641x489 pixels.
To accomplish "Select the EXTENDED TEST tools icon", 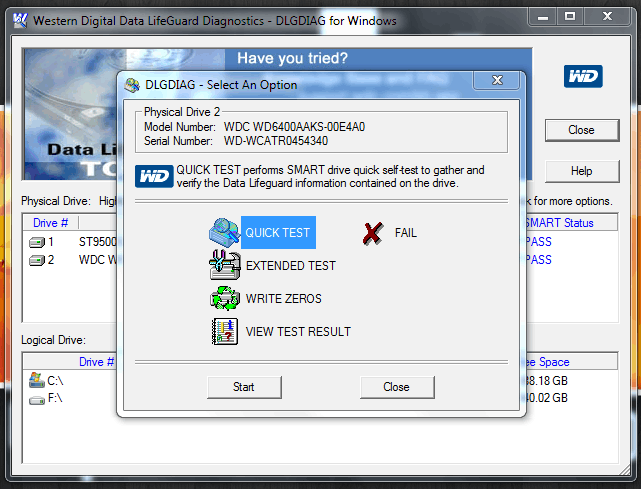I will pyautogui.click(x=225, y=265).
